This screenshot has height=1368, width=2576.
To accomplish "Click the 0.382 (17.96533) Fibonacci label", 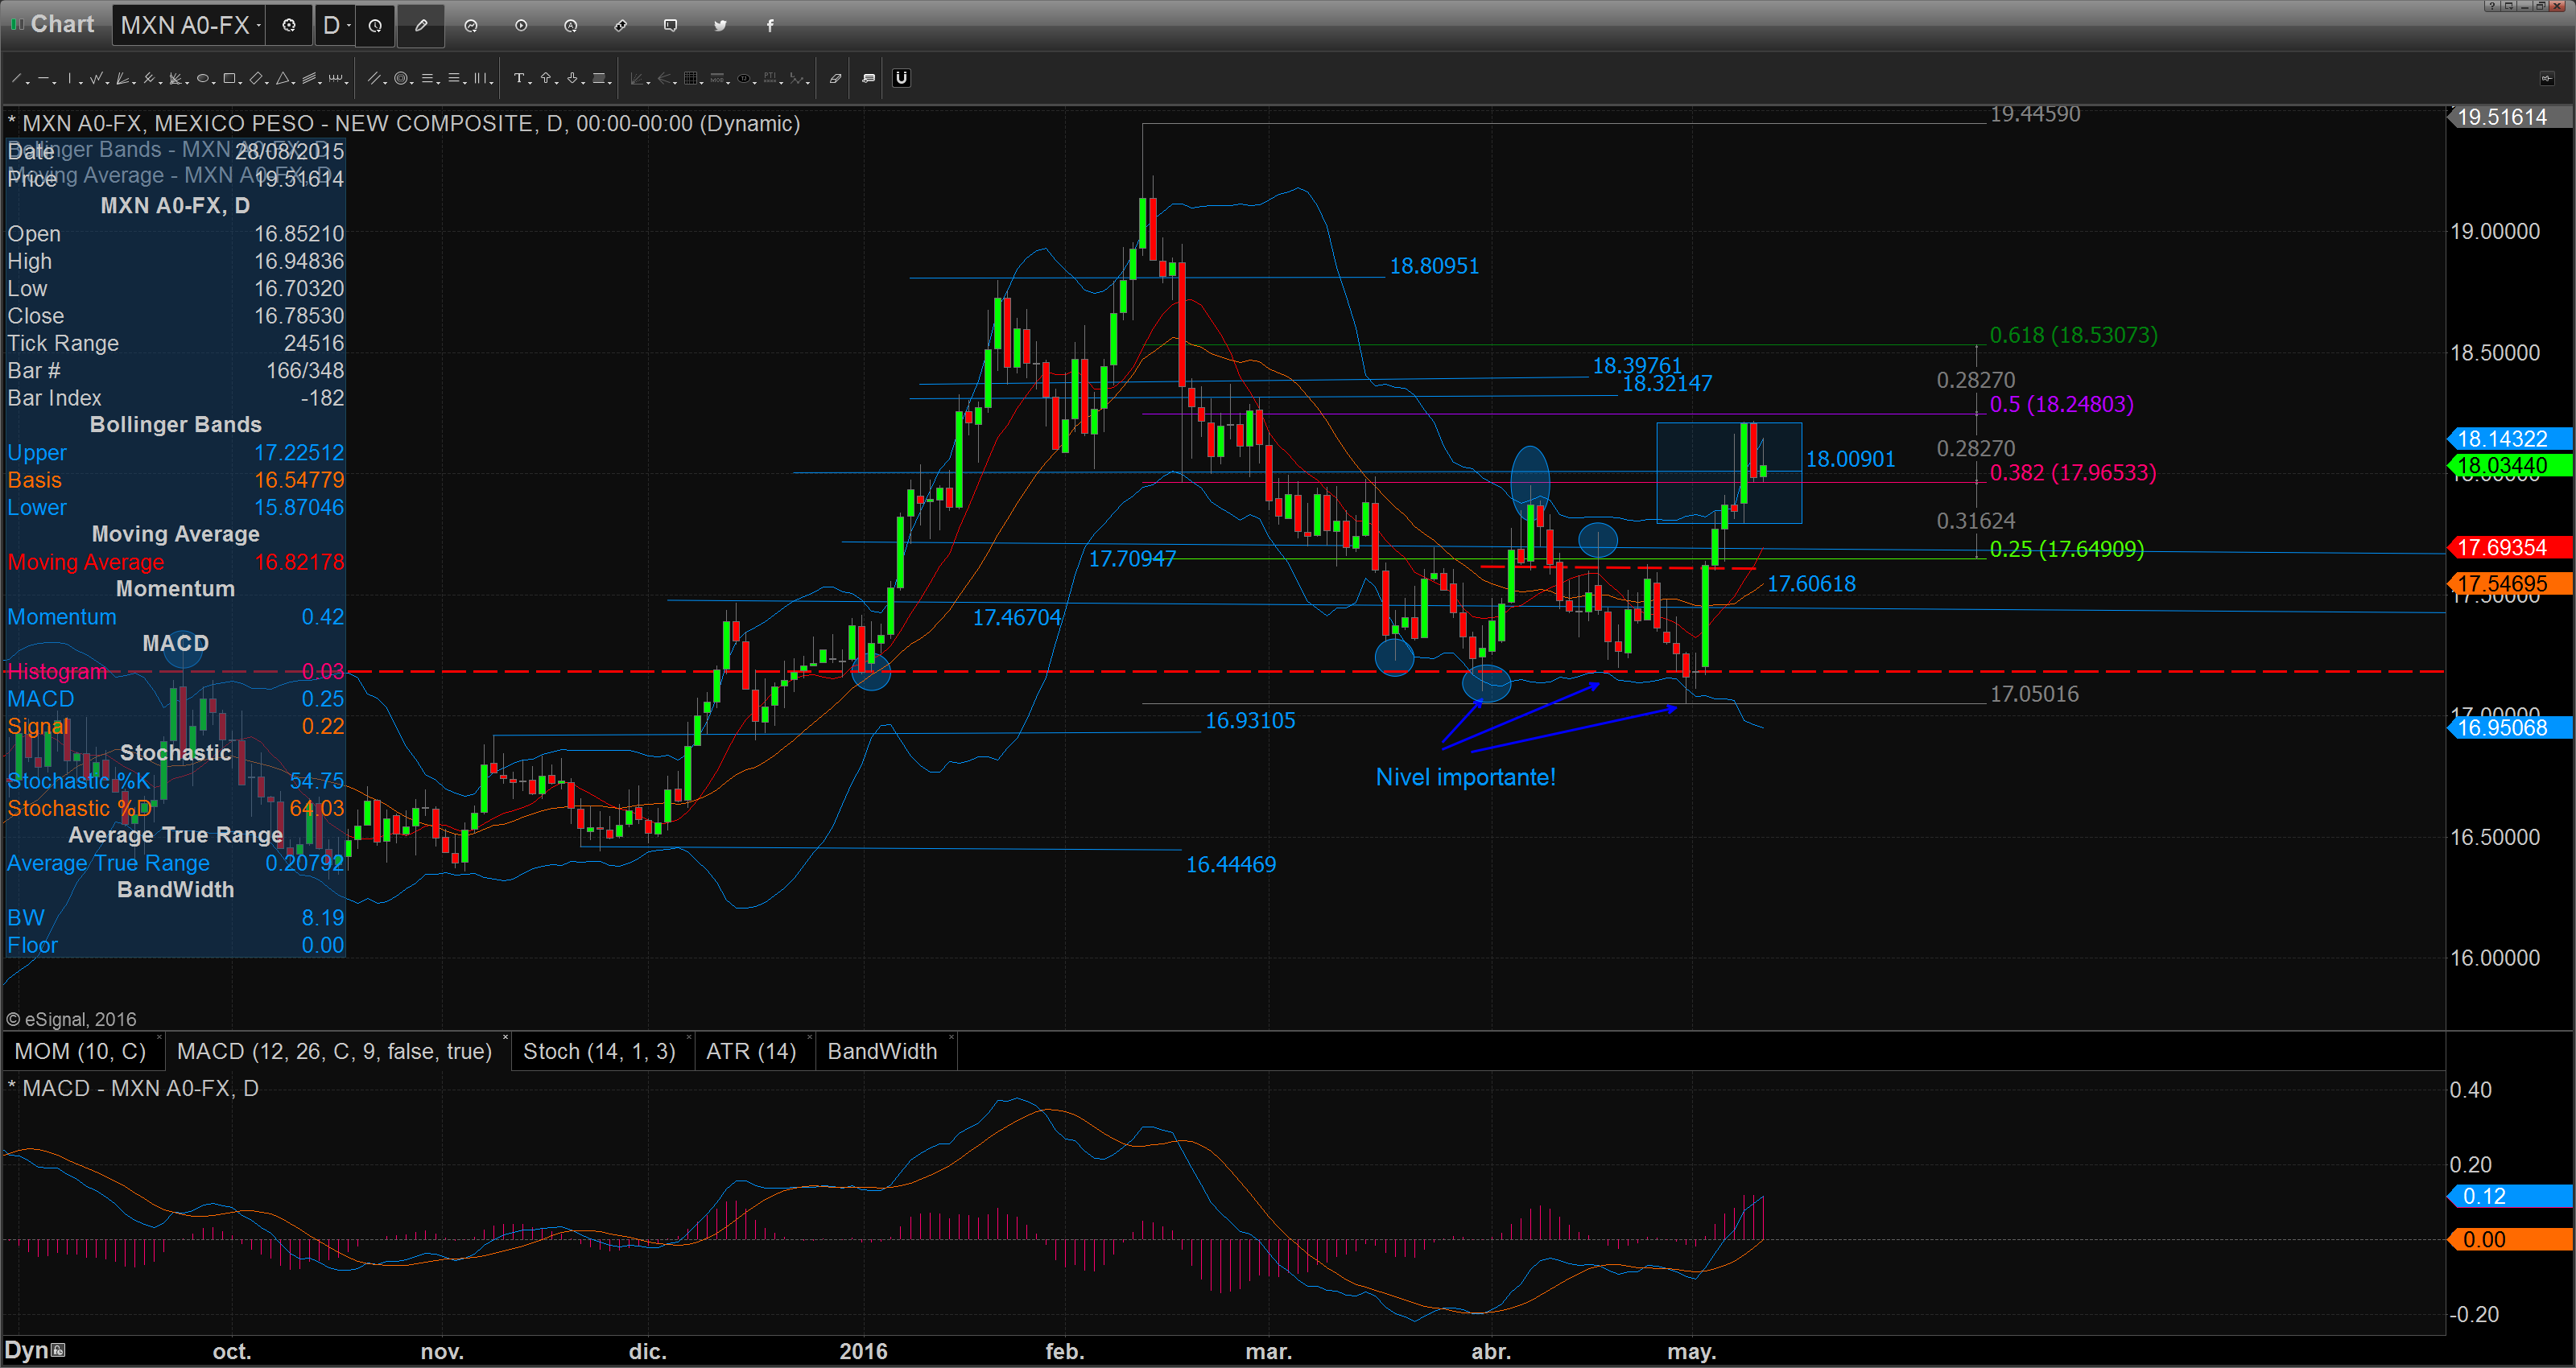I will click(x=2072, y=472).
